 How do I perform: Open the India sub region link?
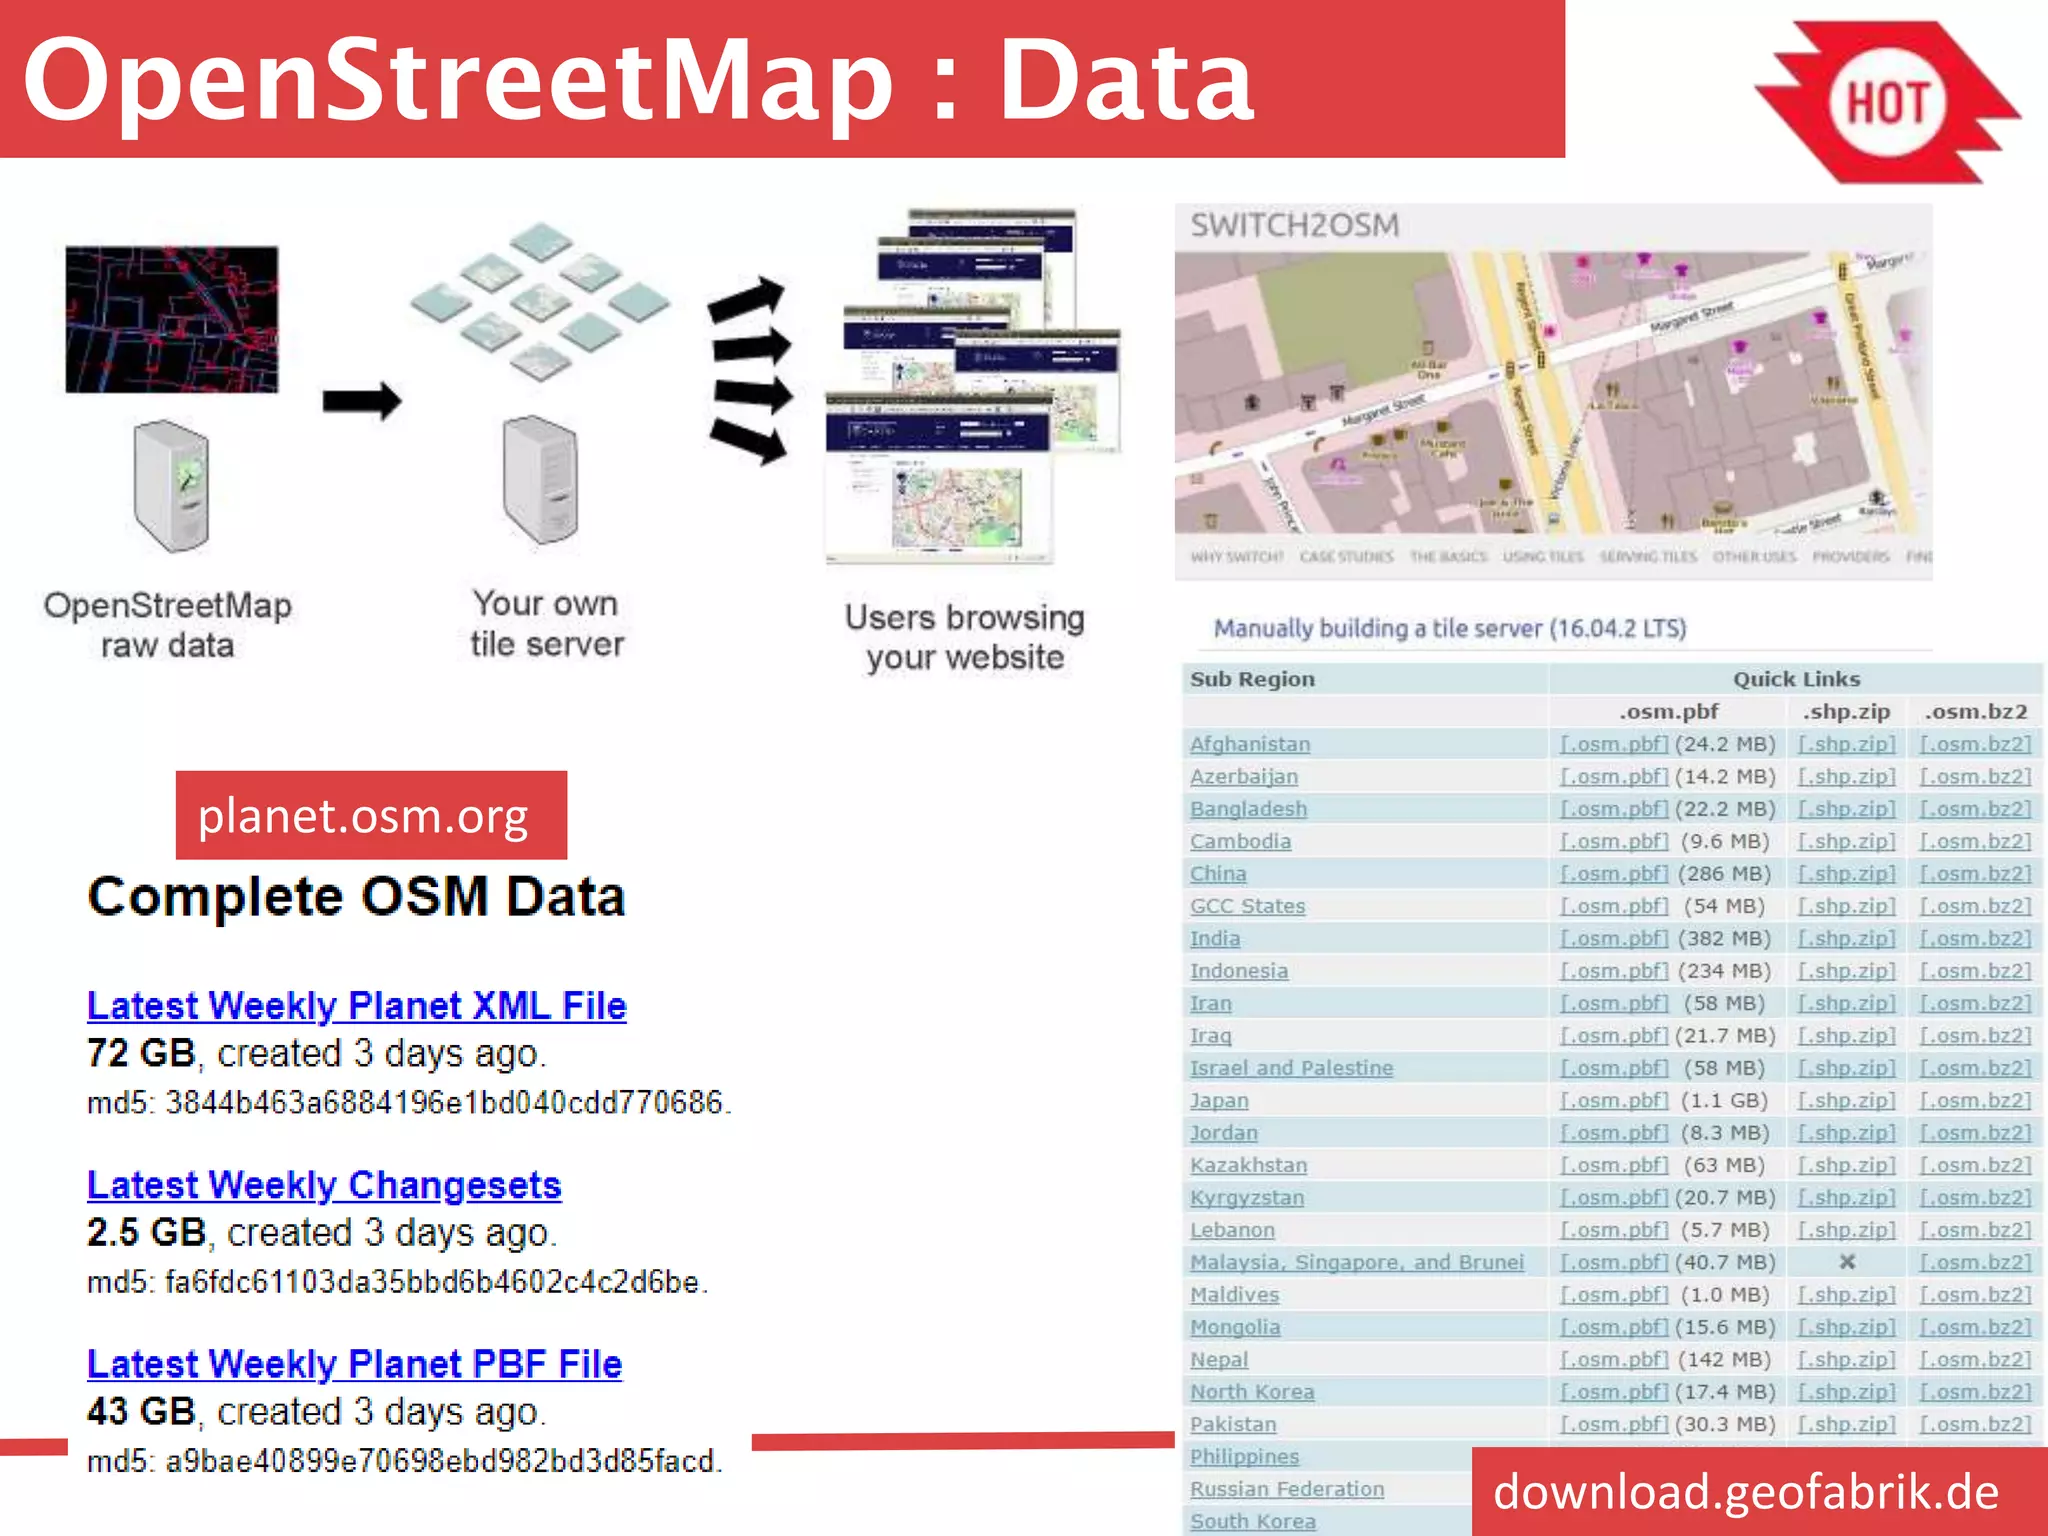coord(1215,938)
